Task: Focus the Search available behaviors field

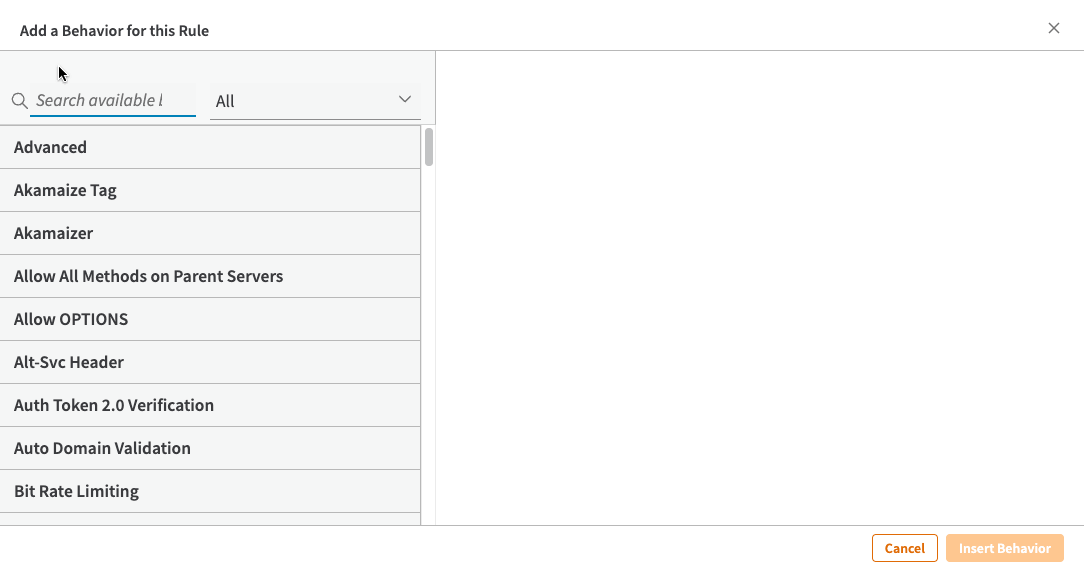Action: 112,101
